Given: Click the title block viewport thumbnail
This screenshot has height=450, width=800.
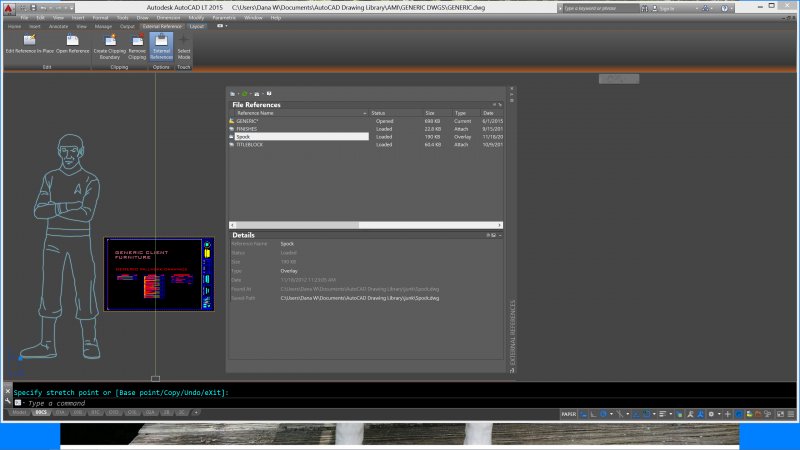Looking at the screenshot, I should [x=159, y=274].
